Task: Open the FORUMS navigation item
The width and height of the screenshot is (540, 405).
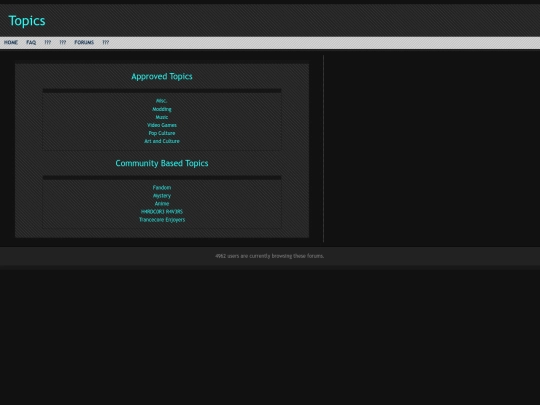Action: click(x=84, y=42)
